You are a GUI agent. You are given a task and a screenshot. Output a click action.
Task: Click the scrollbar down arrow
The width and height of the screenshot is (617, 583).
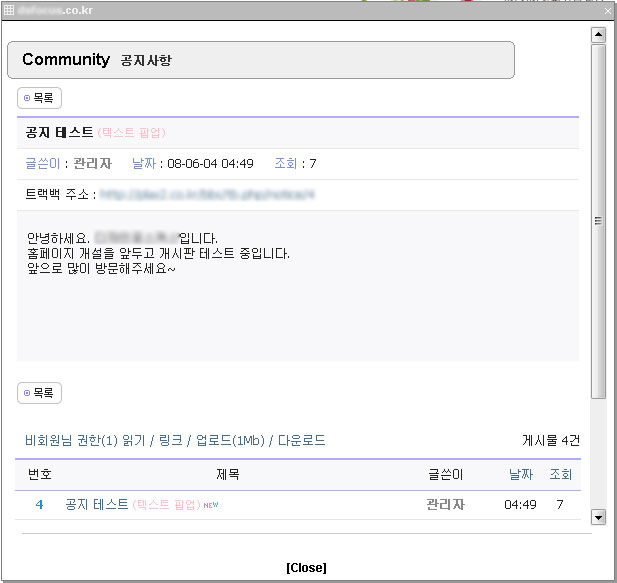[599, 517]
